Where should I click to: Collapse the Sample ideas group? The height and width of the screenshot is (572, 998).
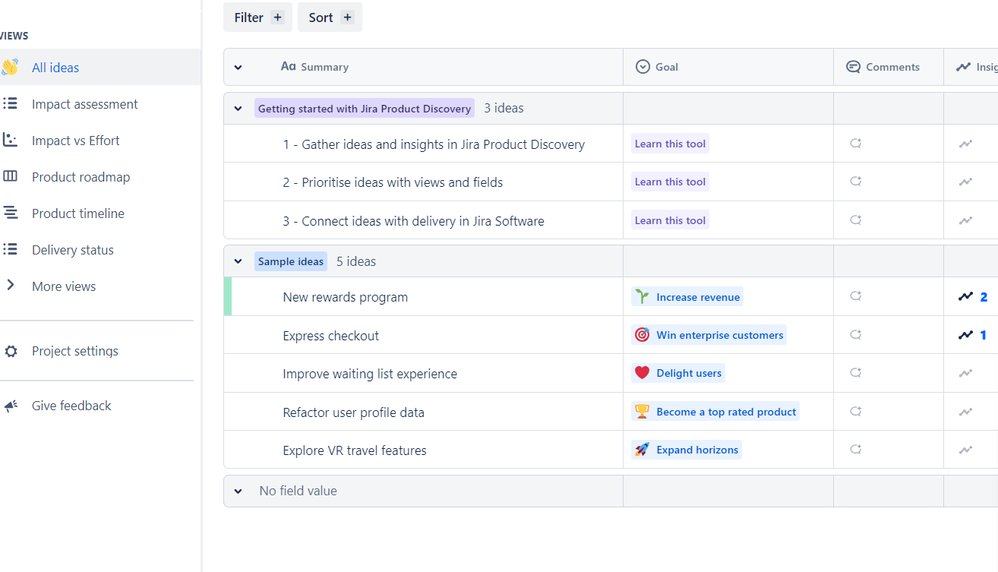(238, 262)
